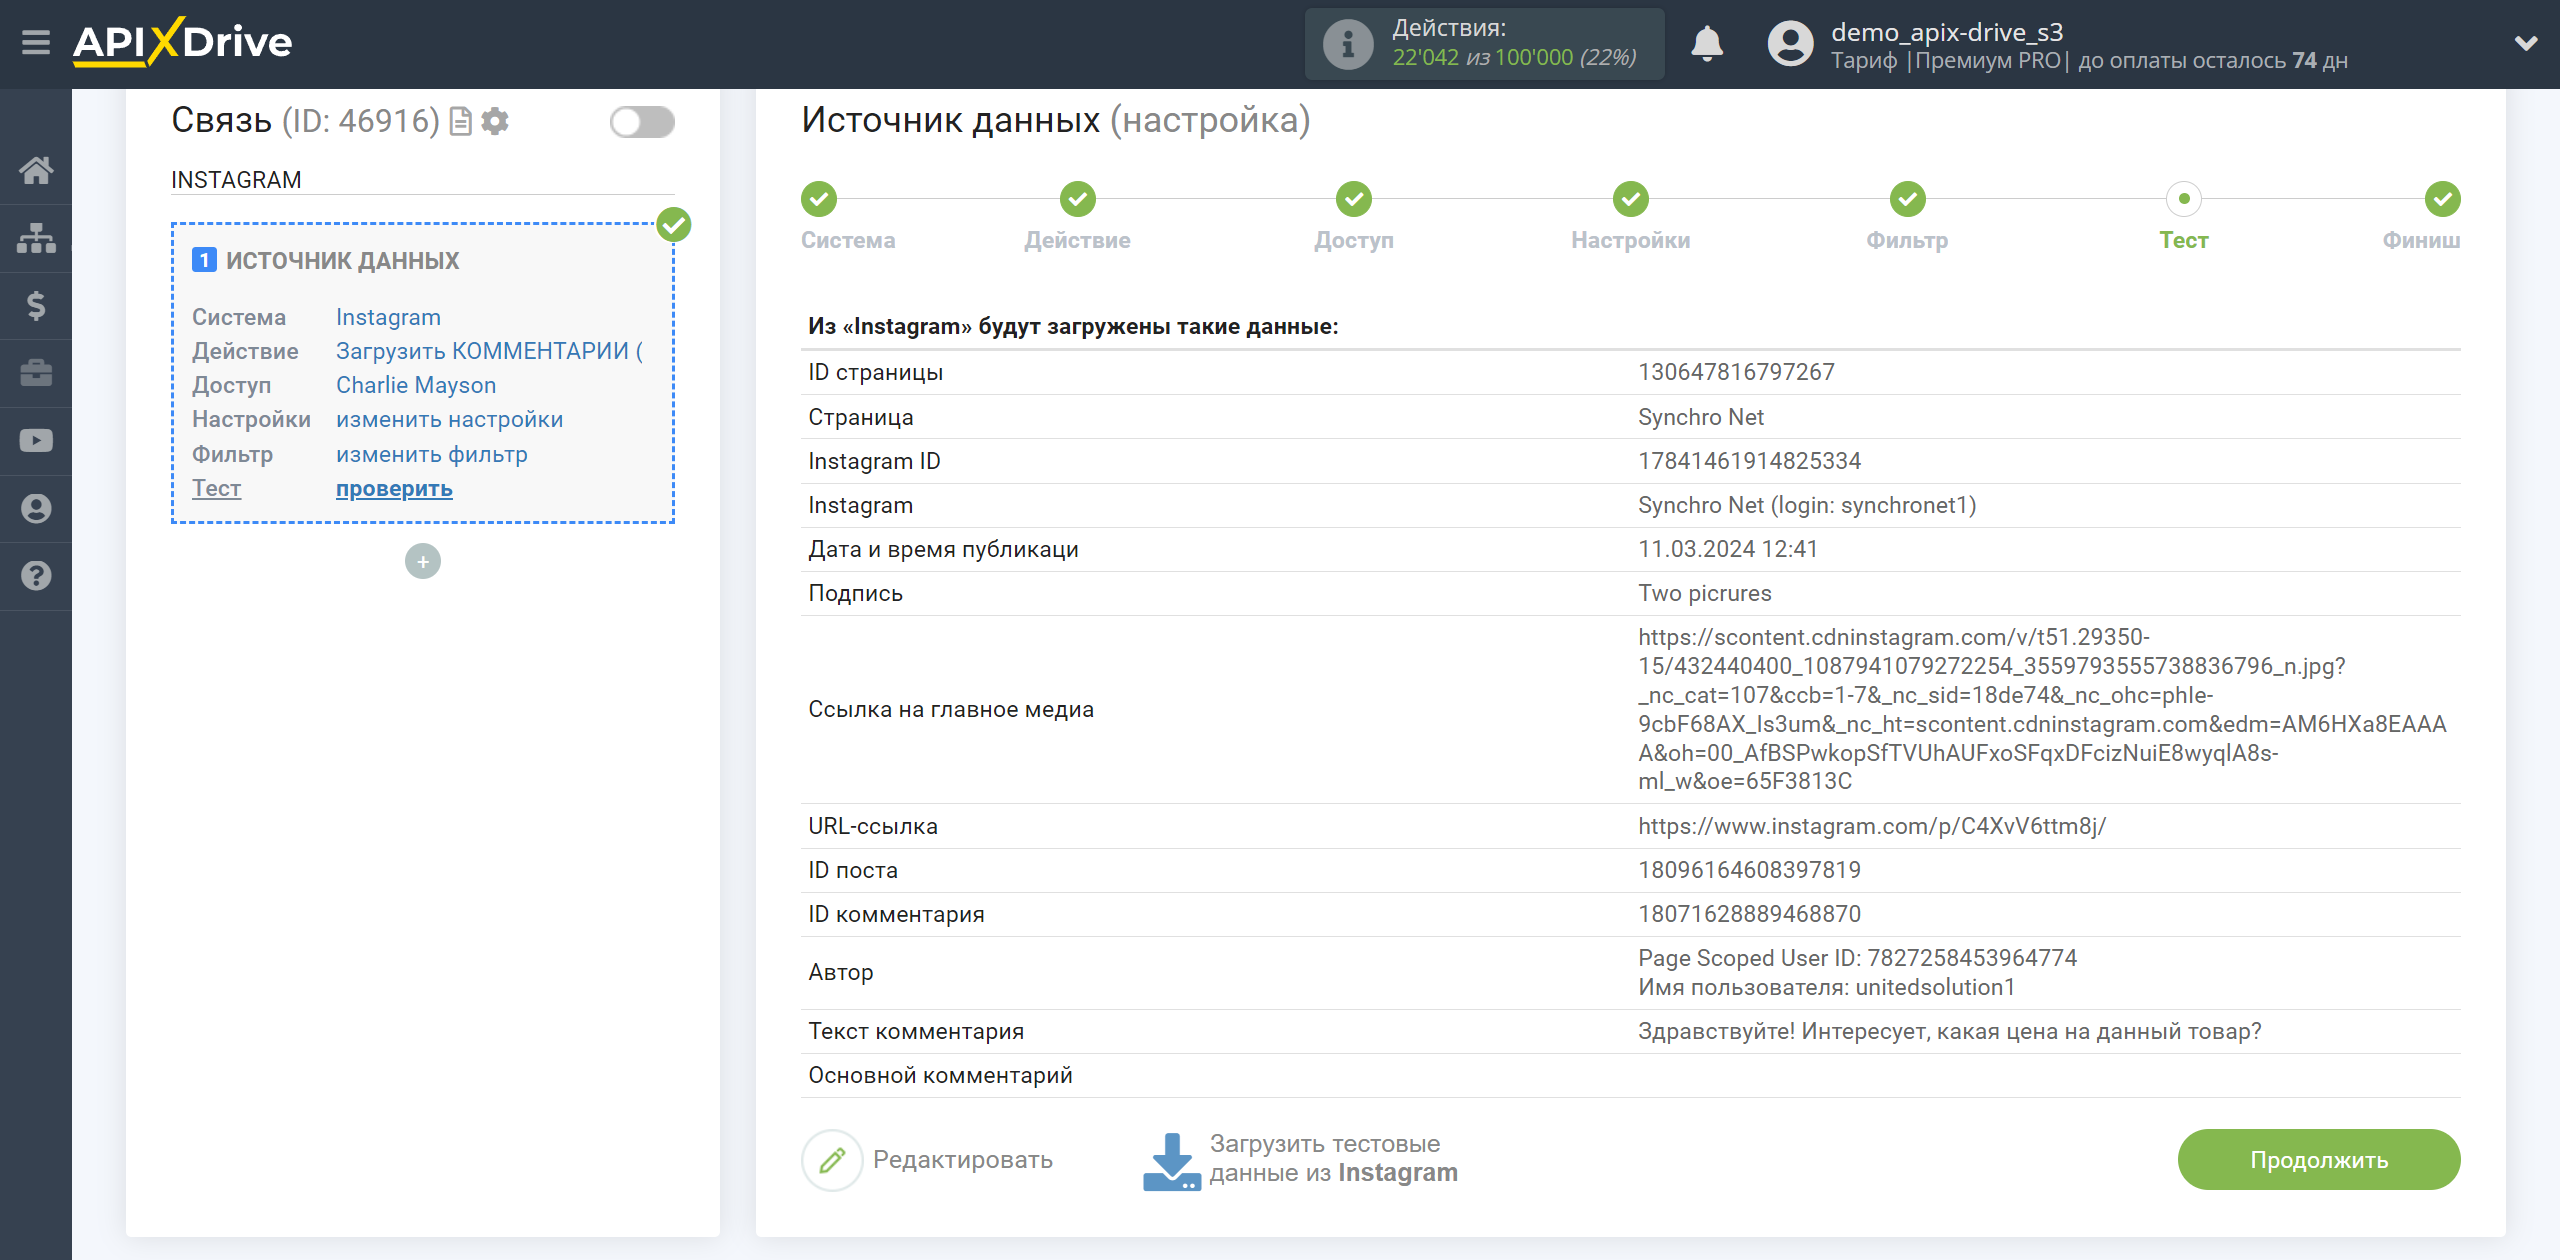The width and height of the screenshot is (2560, 1260).
Task: Click the Основной комментарий row label
Action: pos(940,1075)
